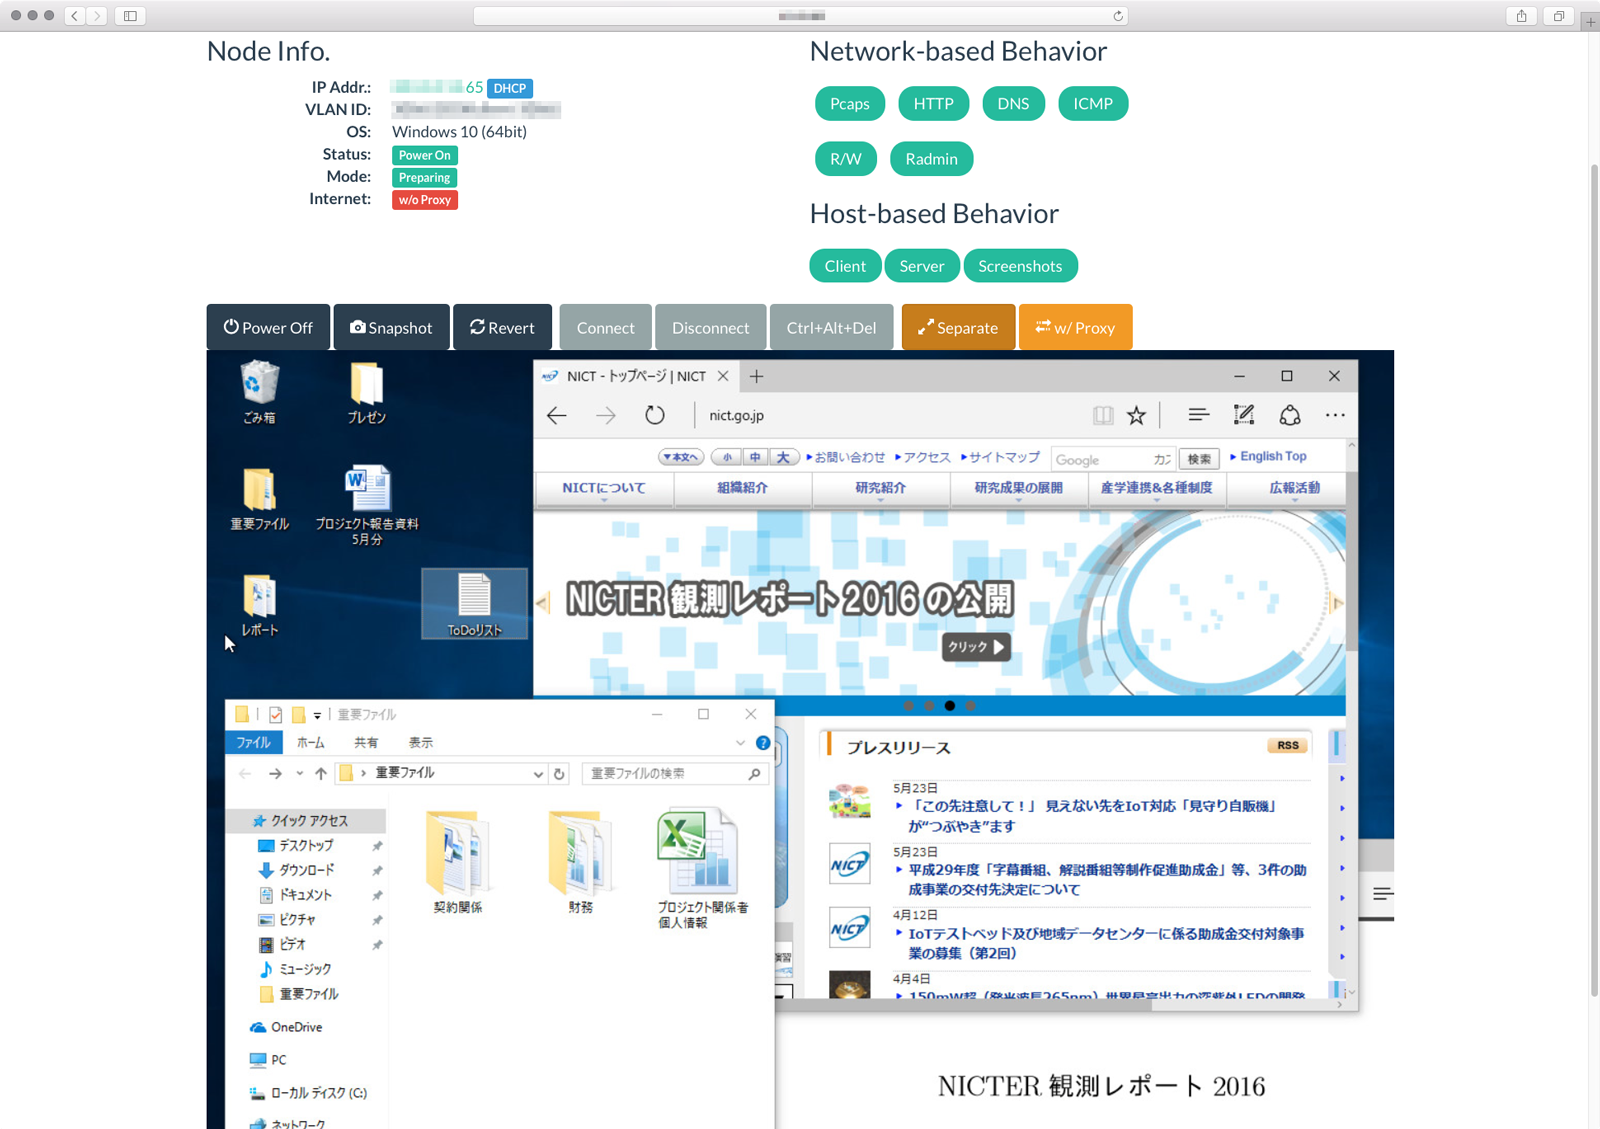
Task: Select large font size 大 button
Action: [783, 458]
